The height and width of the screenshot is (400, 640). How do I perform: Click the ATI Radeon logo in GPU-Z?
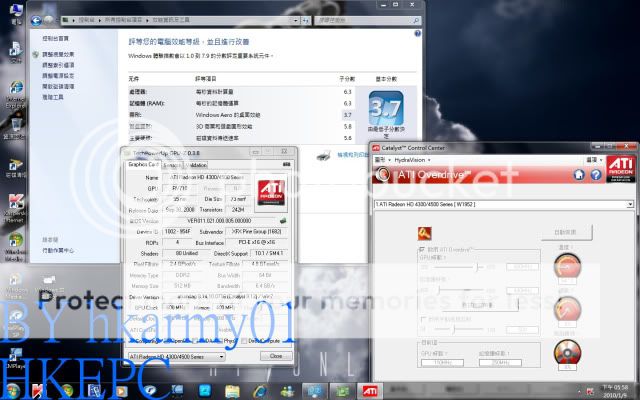271,193
